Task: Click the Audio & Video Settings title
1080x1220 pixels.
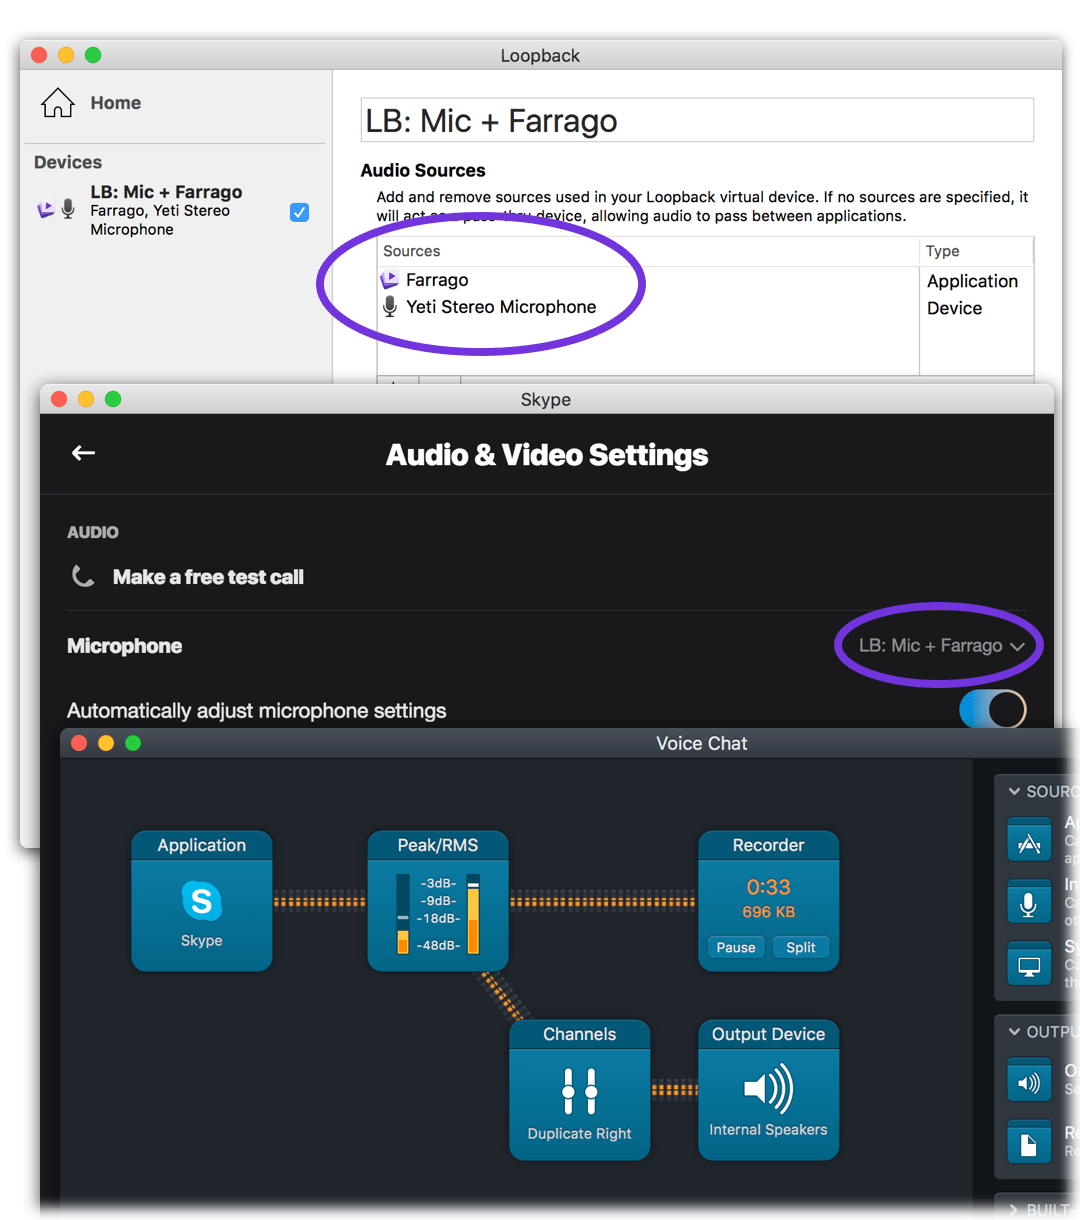Action: [547, 455]
